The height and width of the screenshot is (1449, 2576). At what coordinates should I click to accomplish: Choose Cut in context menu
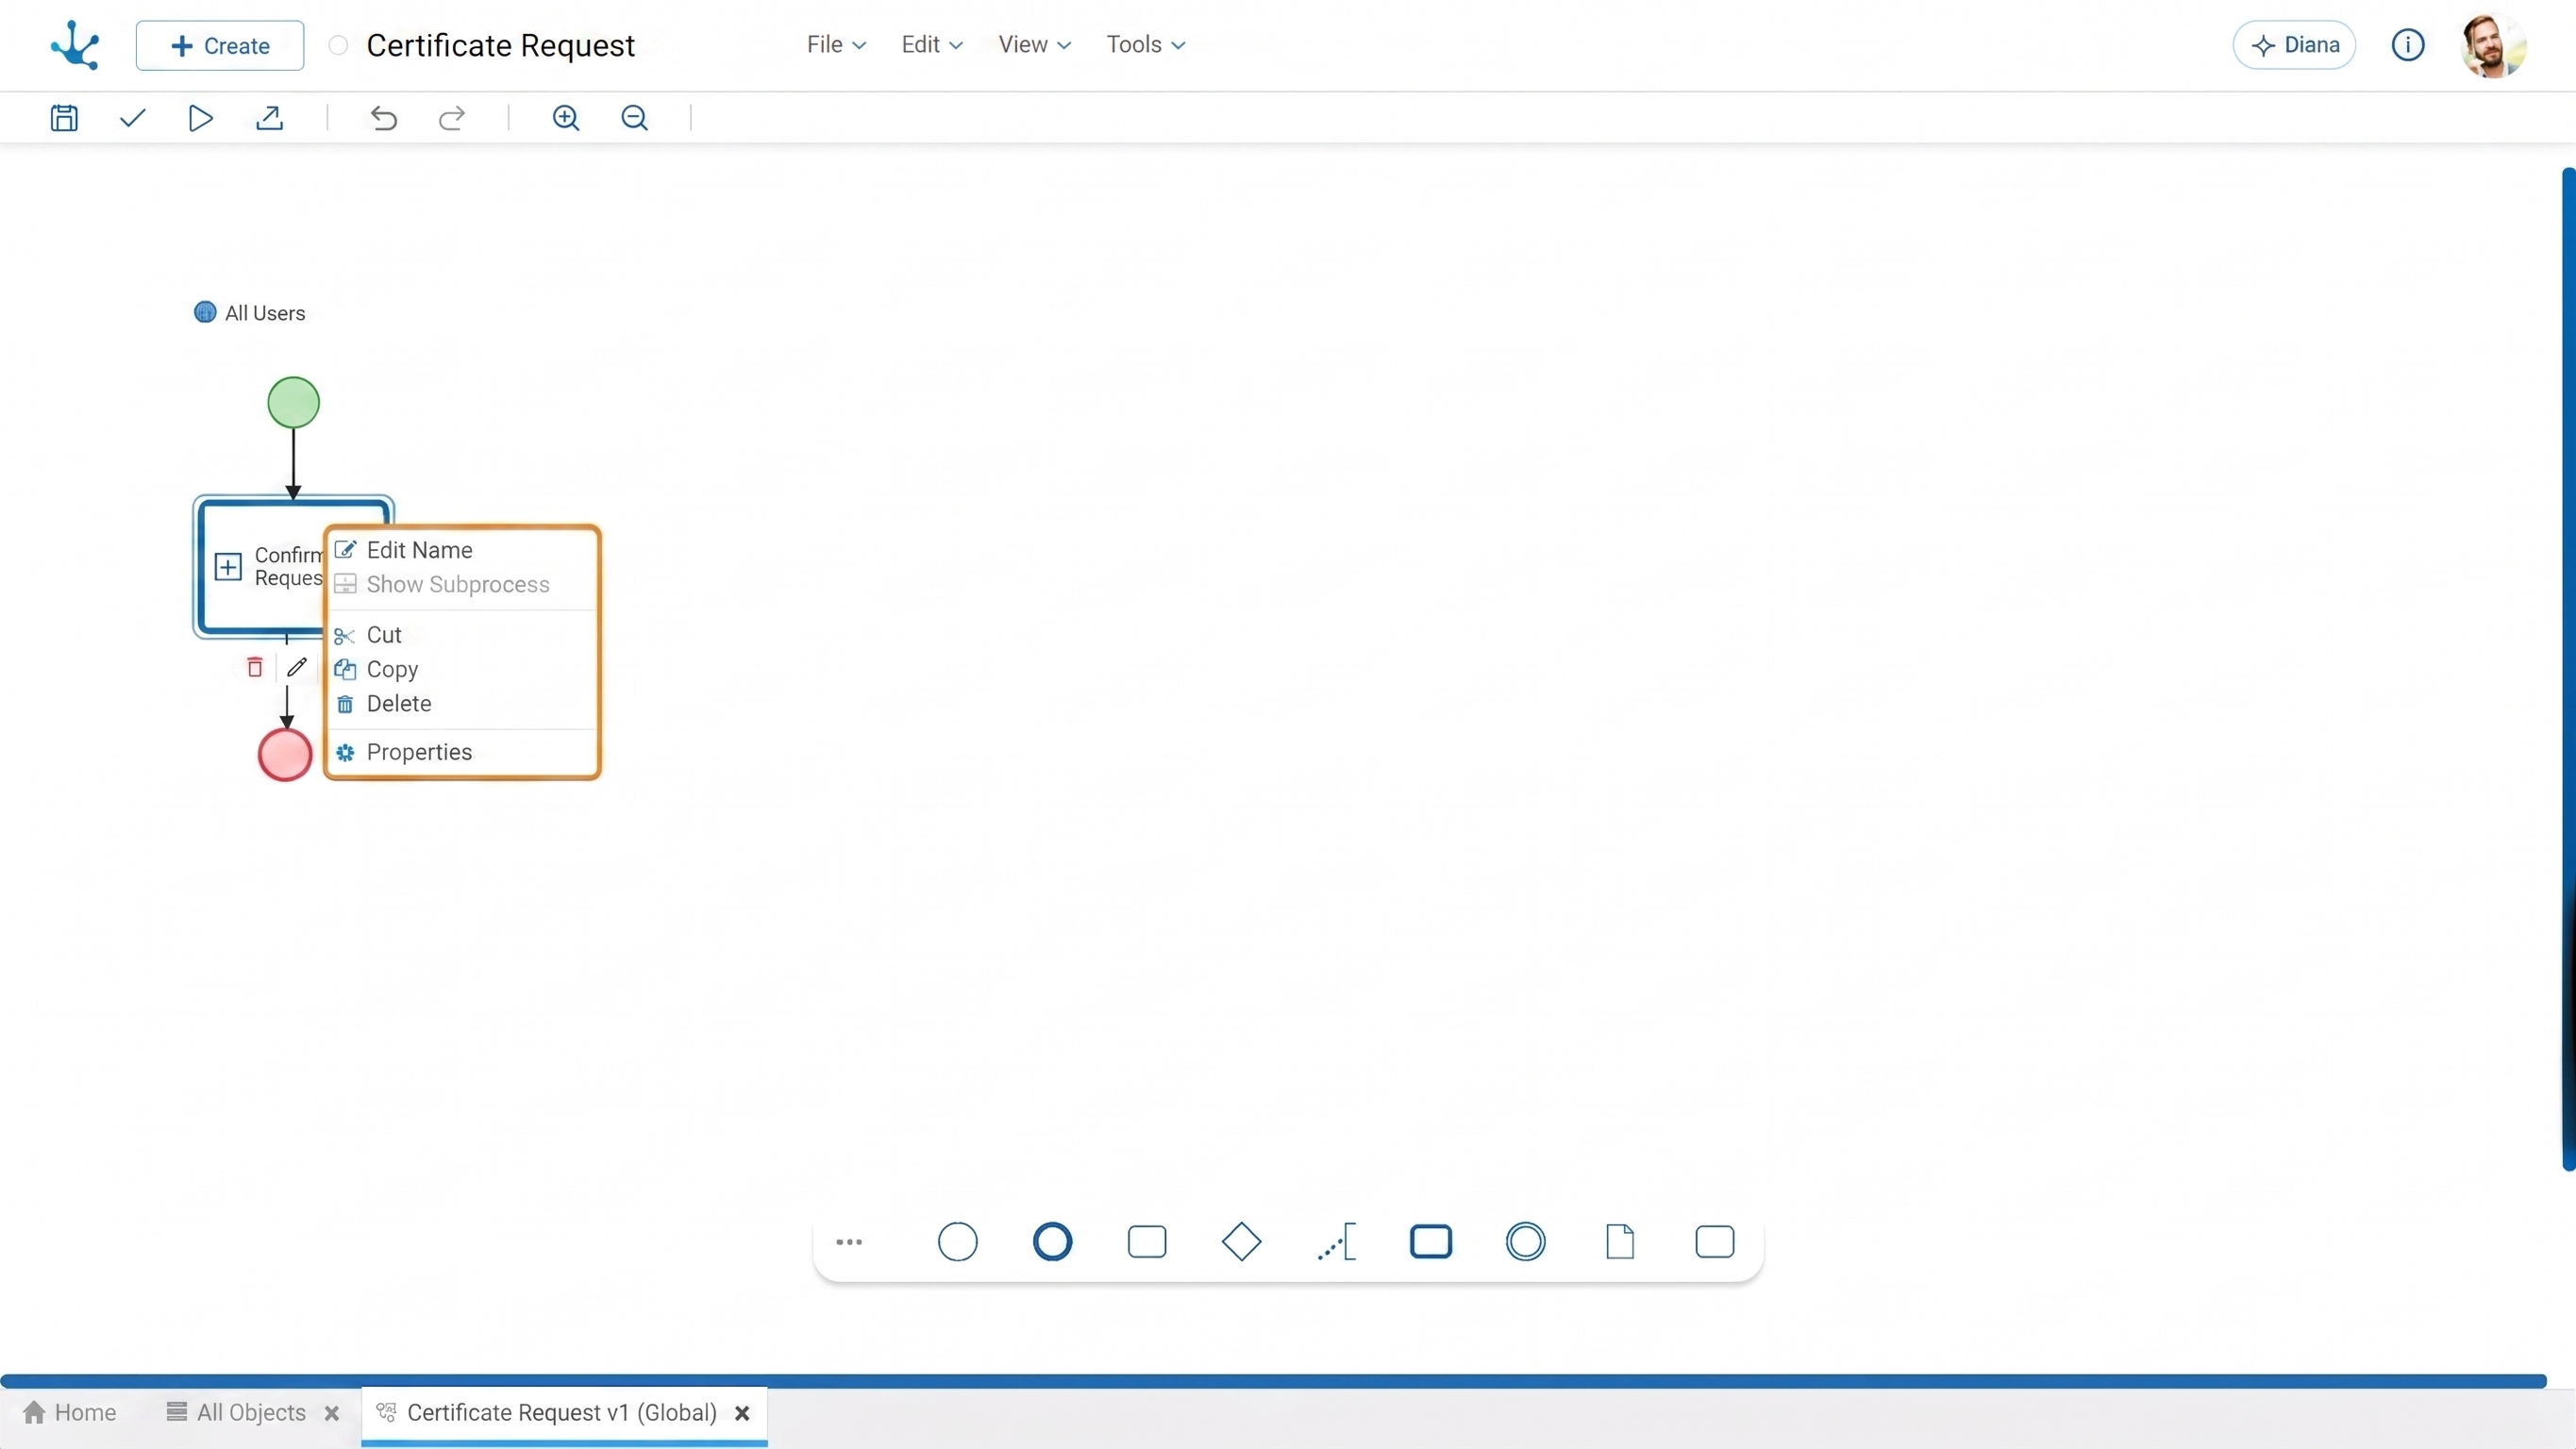point(462,635)
